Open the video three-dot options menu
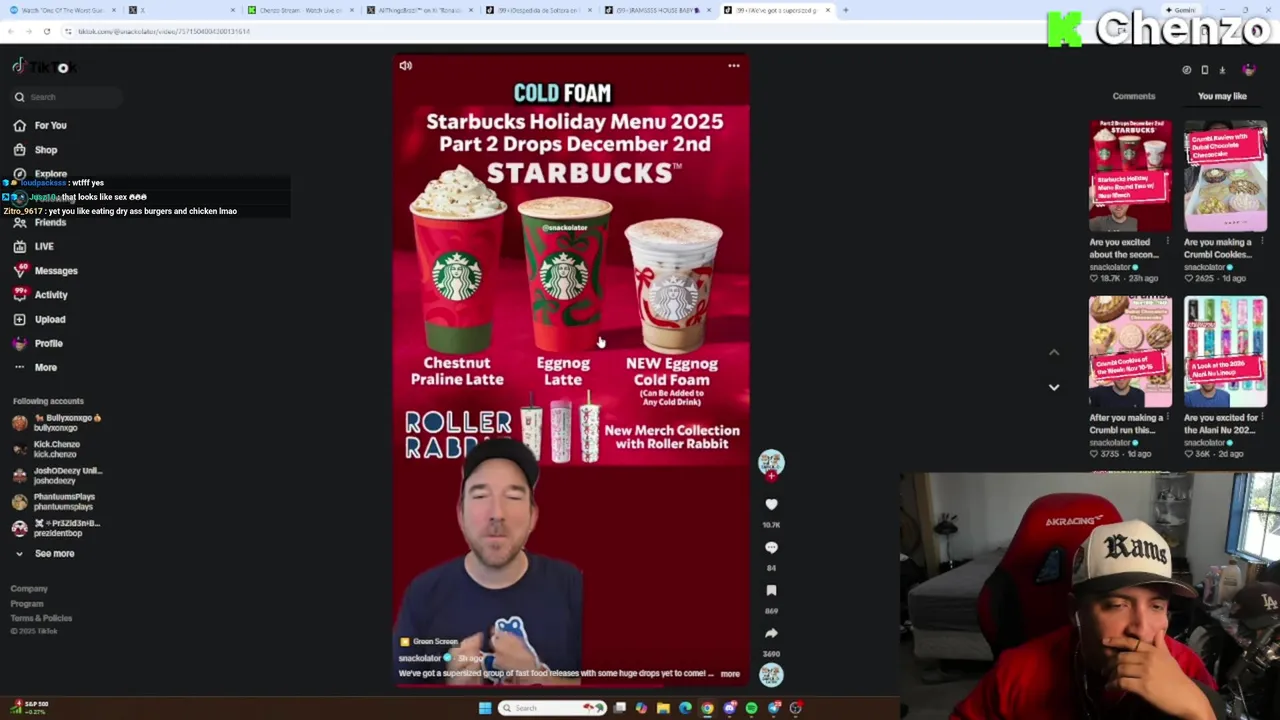This screenshot has height=720, width=1280. 733,66
